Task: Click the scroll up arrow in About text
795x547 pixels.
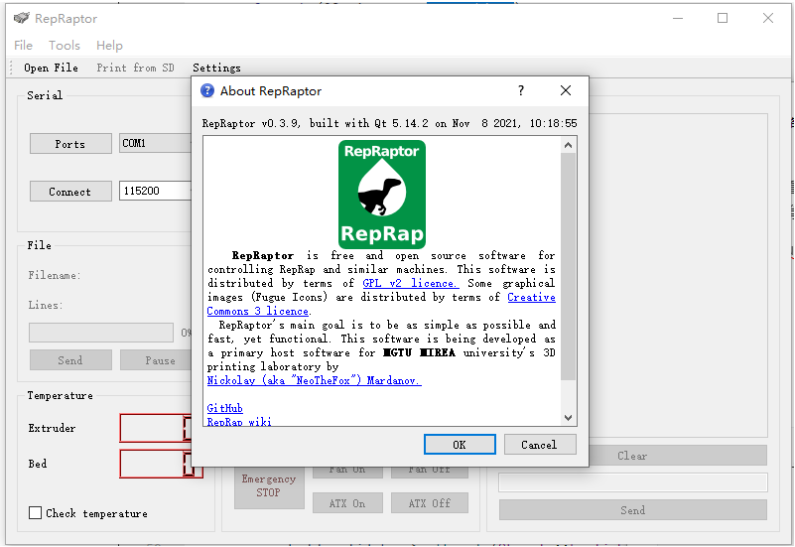Action: 568,145
